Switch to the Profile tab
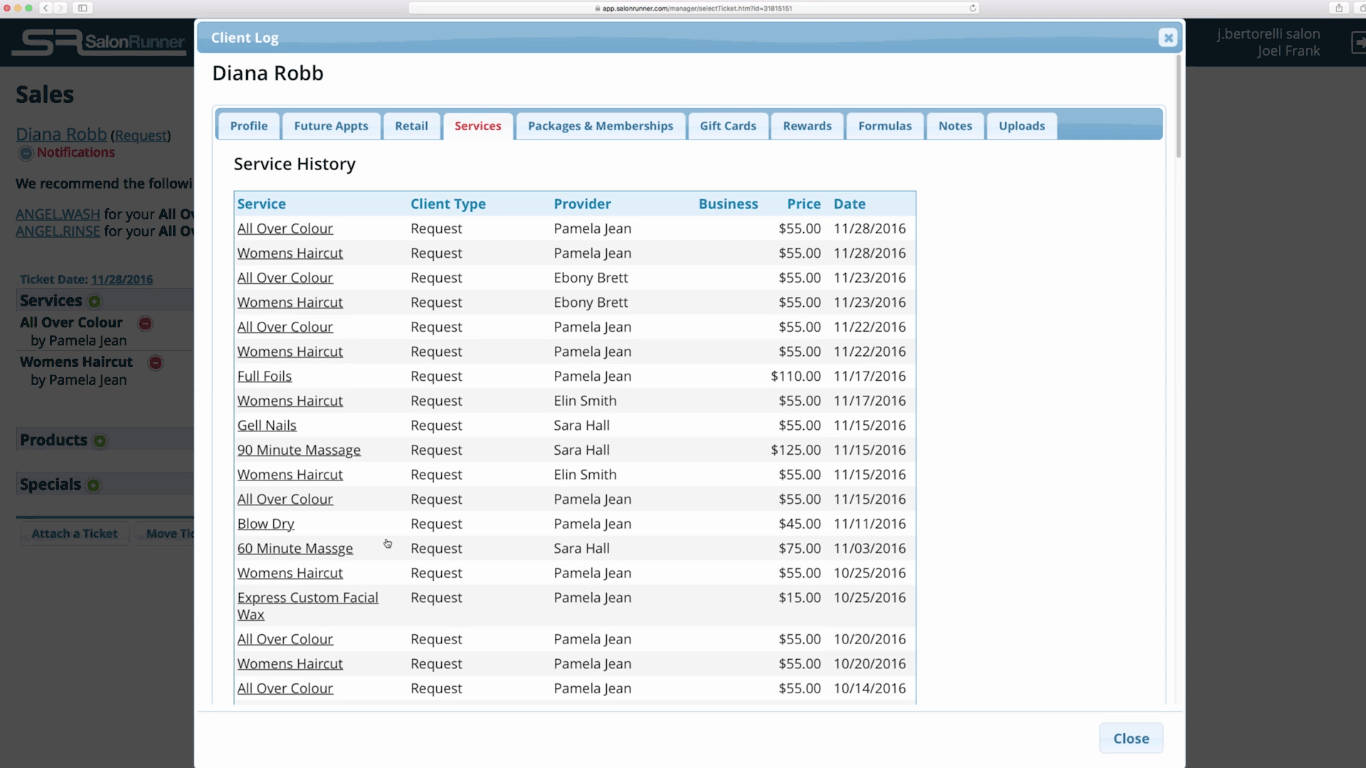 coord(248,125)
